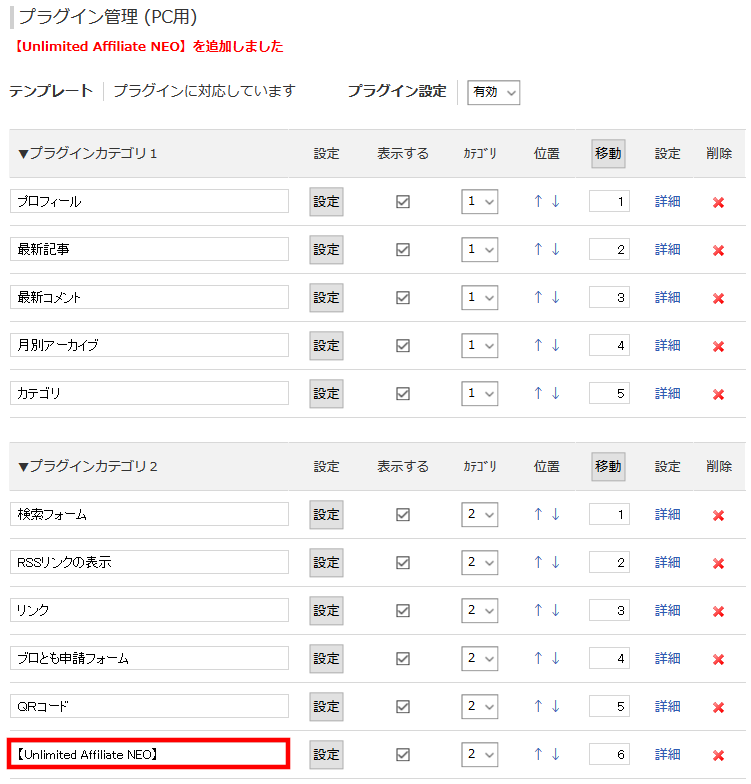Open 詳細 link for 最新コメント

click(668, 298)
